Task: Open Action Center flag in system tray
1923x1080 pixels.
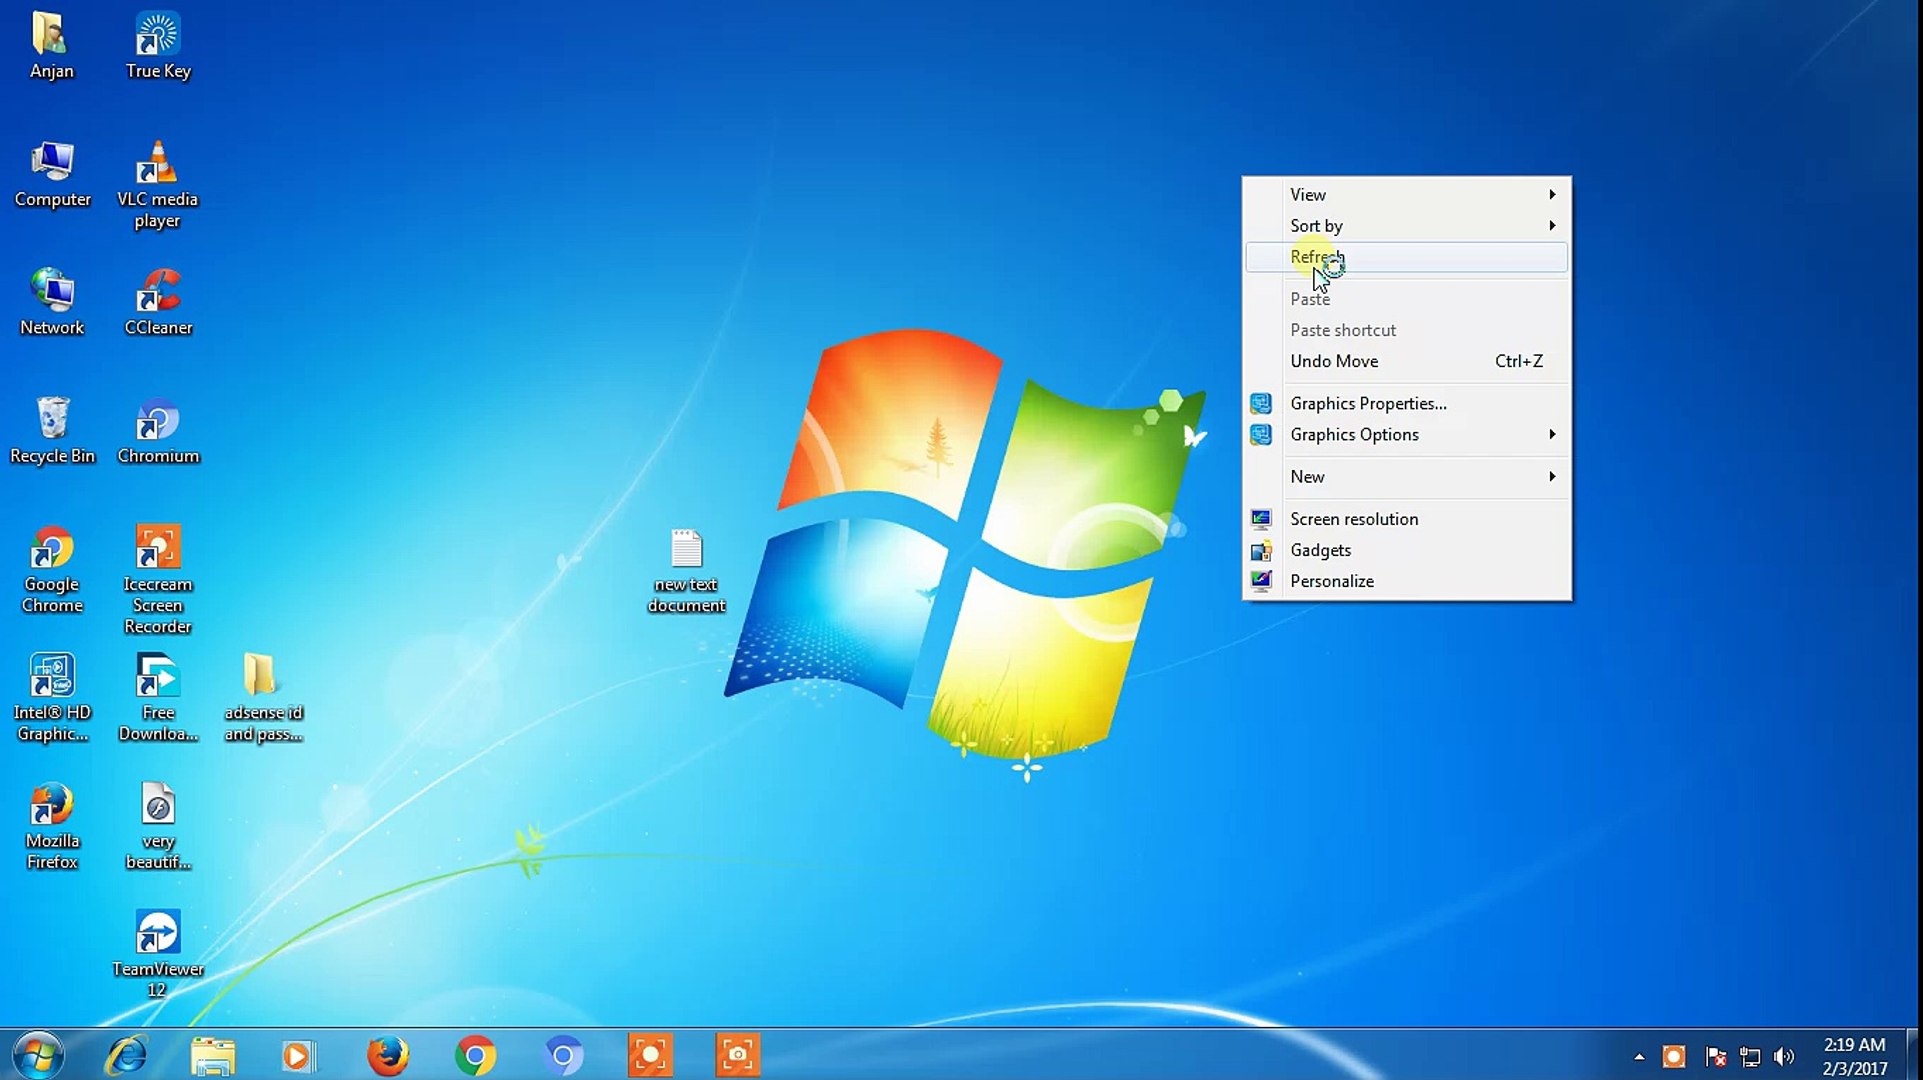Action: point(1716,1056)
